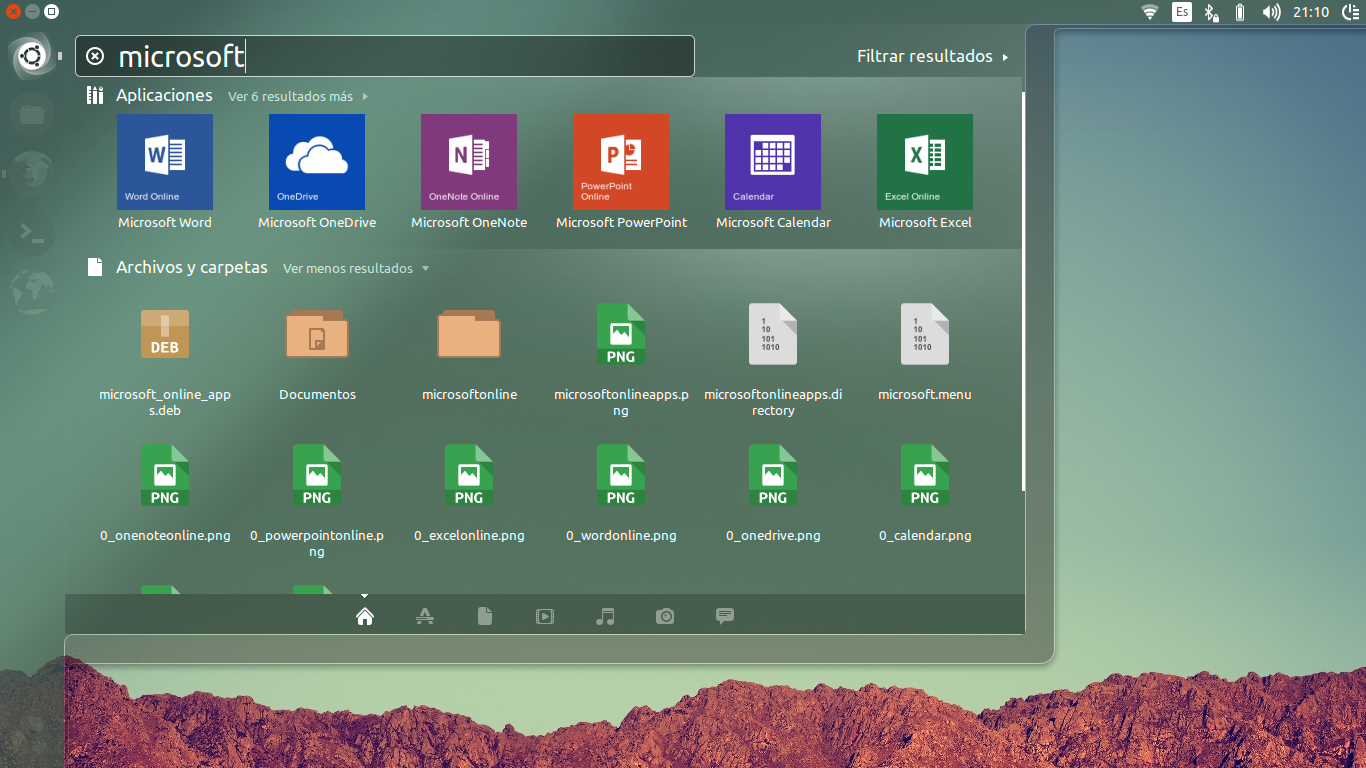Collapse with Ver menos resultados
The height and width of the screenshot is (768, 1366).
tap(356, 268)
